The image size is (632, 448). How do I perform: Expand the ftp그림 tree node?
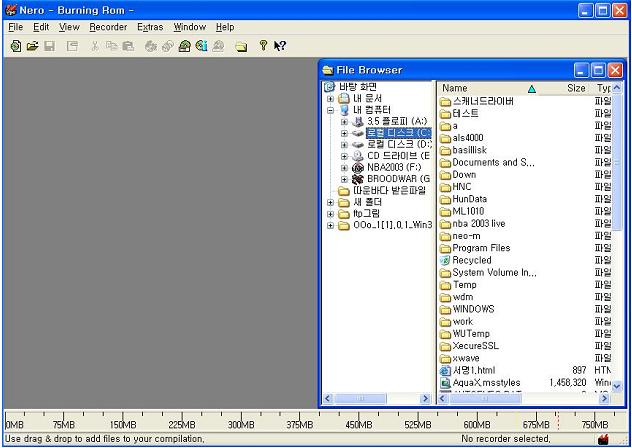point(331,214)
